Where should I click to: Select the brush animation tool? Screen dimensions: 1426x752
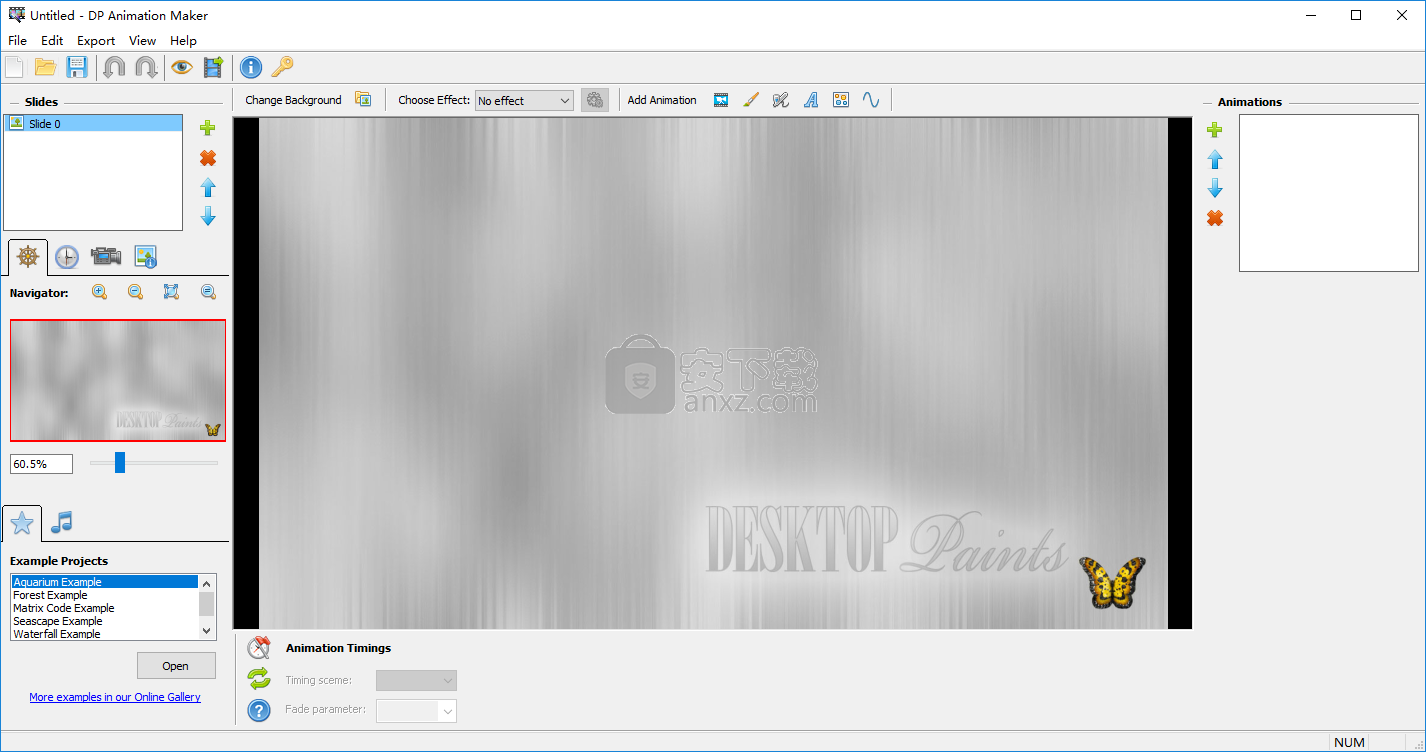pos(751,100)
